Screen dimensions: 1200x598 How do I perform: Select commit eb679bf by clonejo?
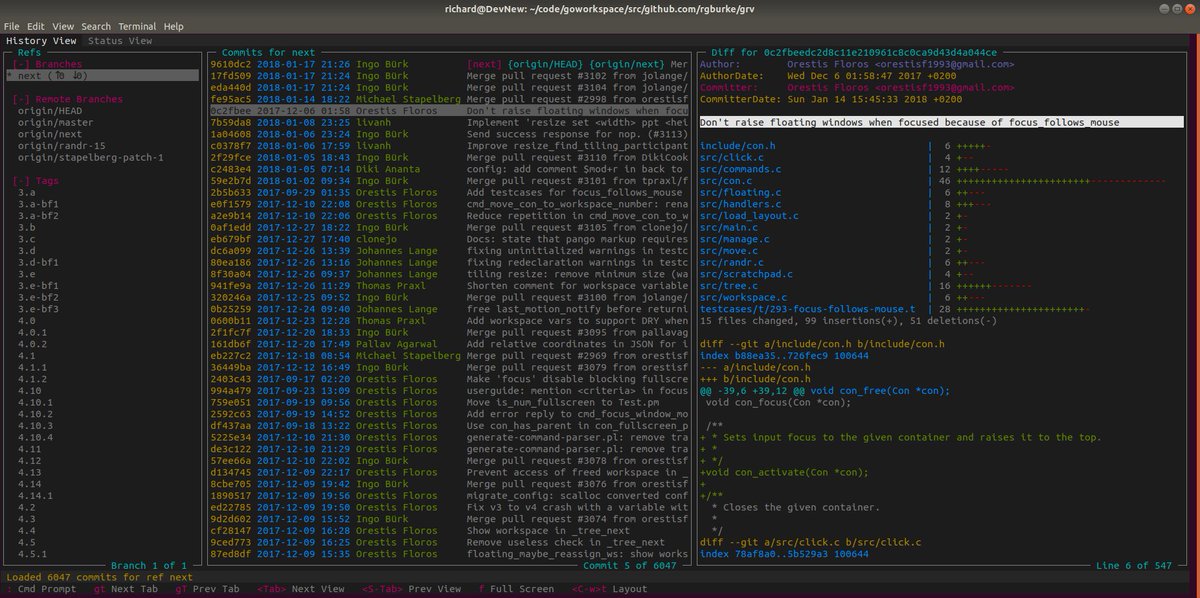coord(449,239)
